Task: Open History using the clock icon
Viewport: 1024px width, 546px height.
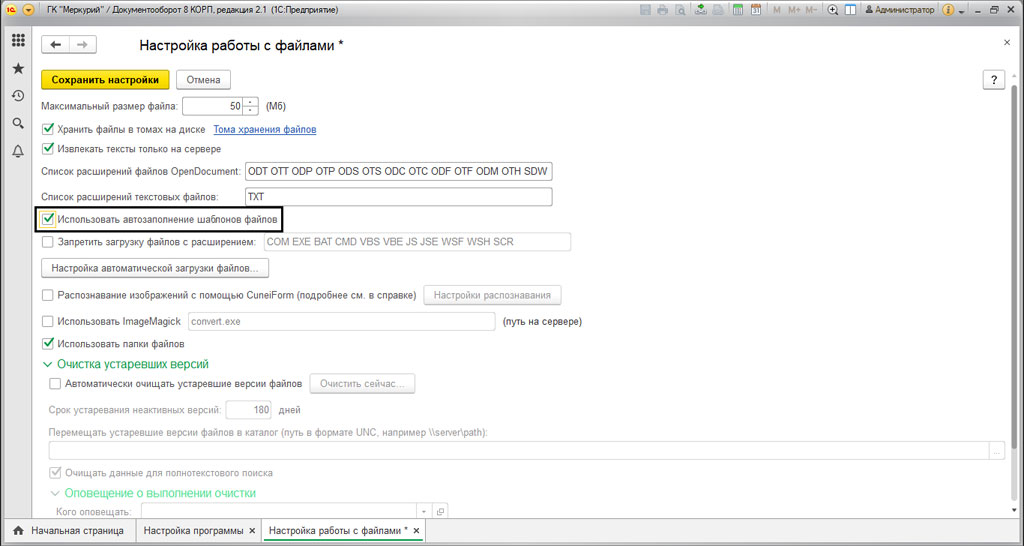Action: [18, 96]
